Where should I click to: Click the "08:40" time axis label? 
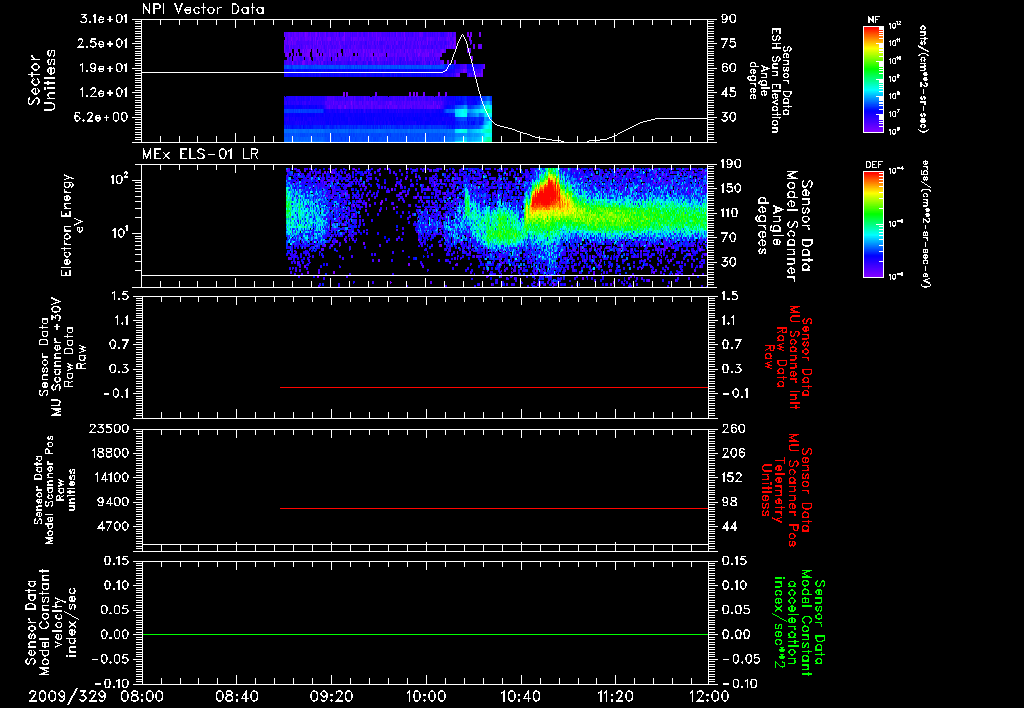236,697
